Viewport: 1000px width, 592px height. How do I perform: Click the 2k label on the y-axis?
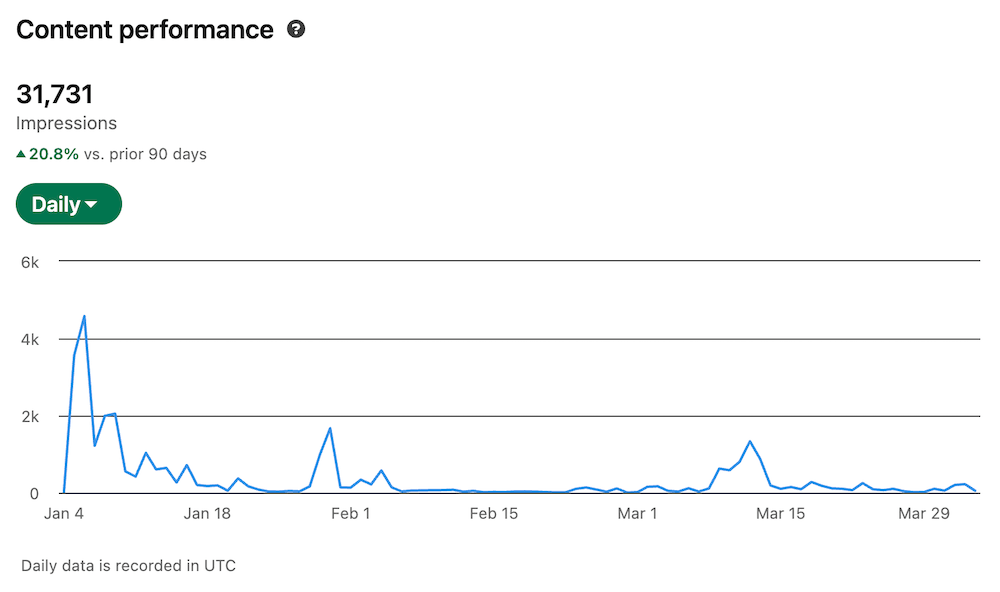click(x=30, y=416)
